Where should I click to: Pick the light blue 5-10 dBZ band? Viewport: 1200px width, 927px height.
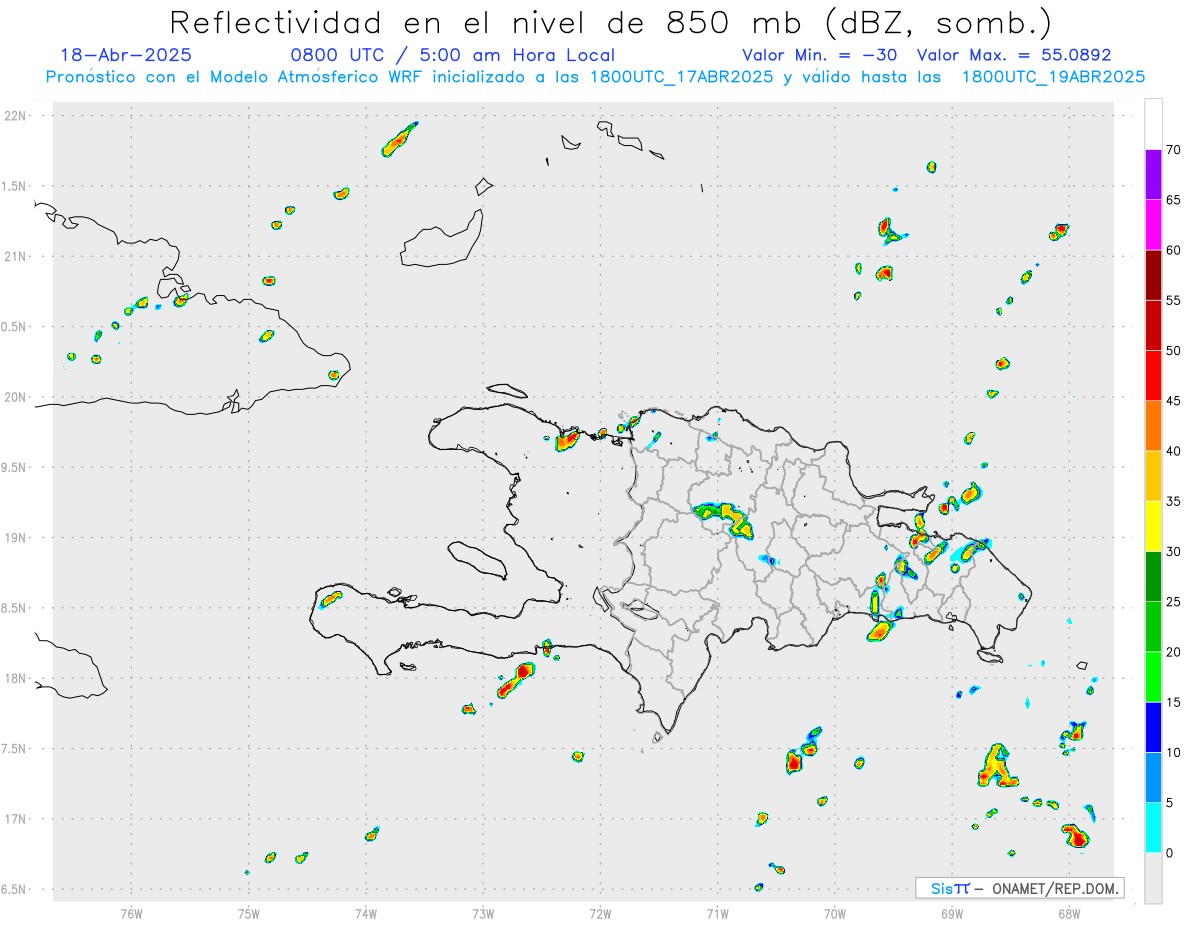tap(1153, 778)
